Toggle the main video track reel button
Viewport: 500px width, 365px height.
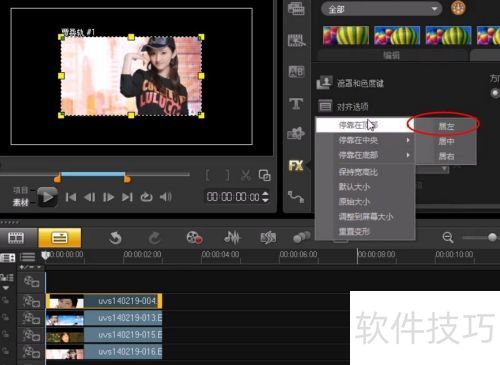click(x=32, y=282)
